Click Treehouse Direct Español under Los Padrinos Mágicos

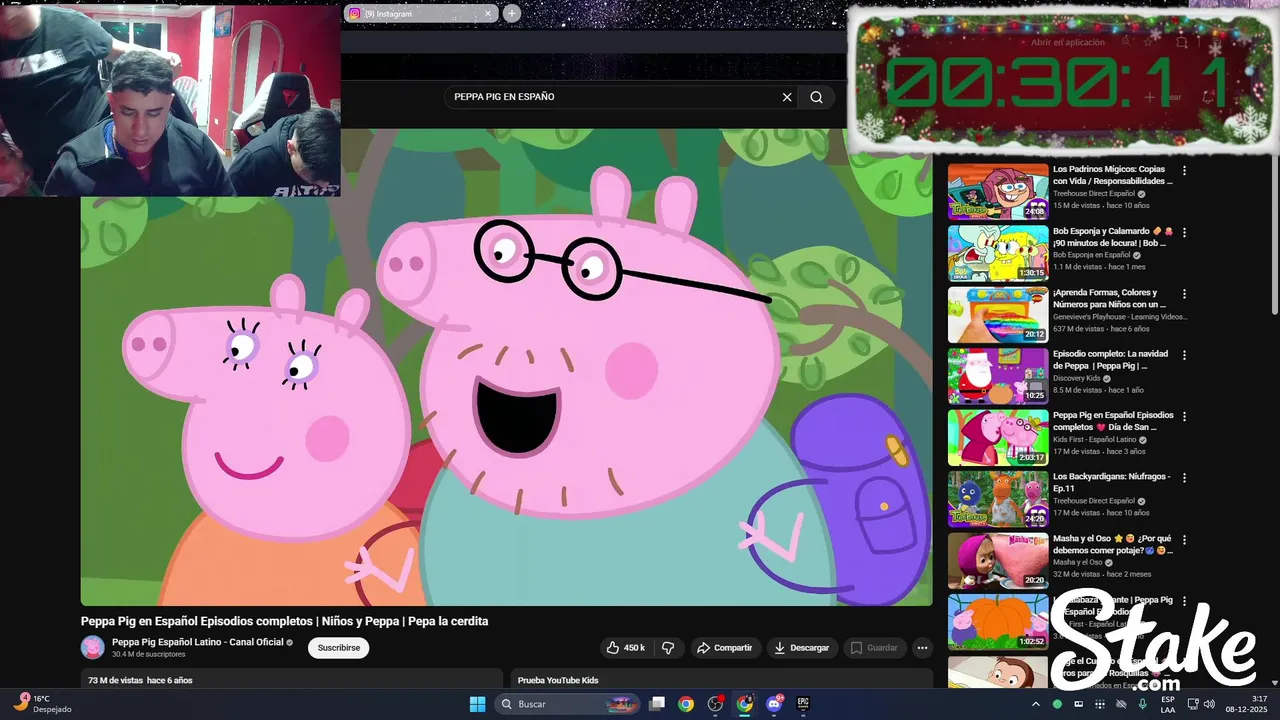[x=1094, y=194]
